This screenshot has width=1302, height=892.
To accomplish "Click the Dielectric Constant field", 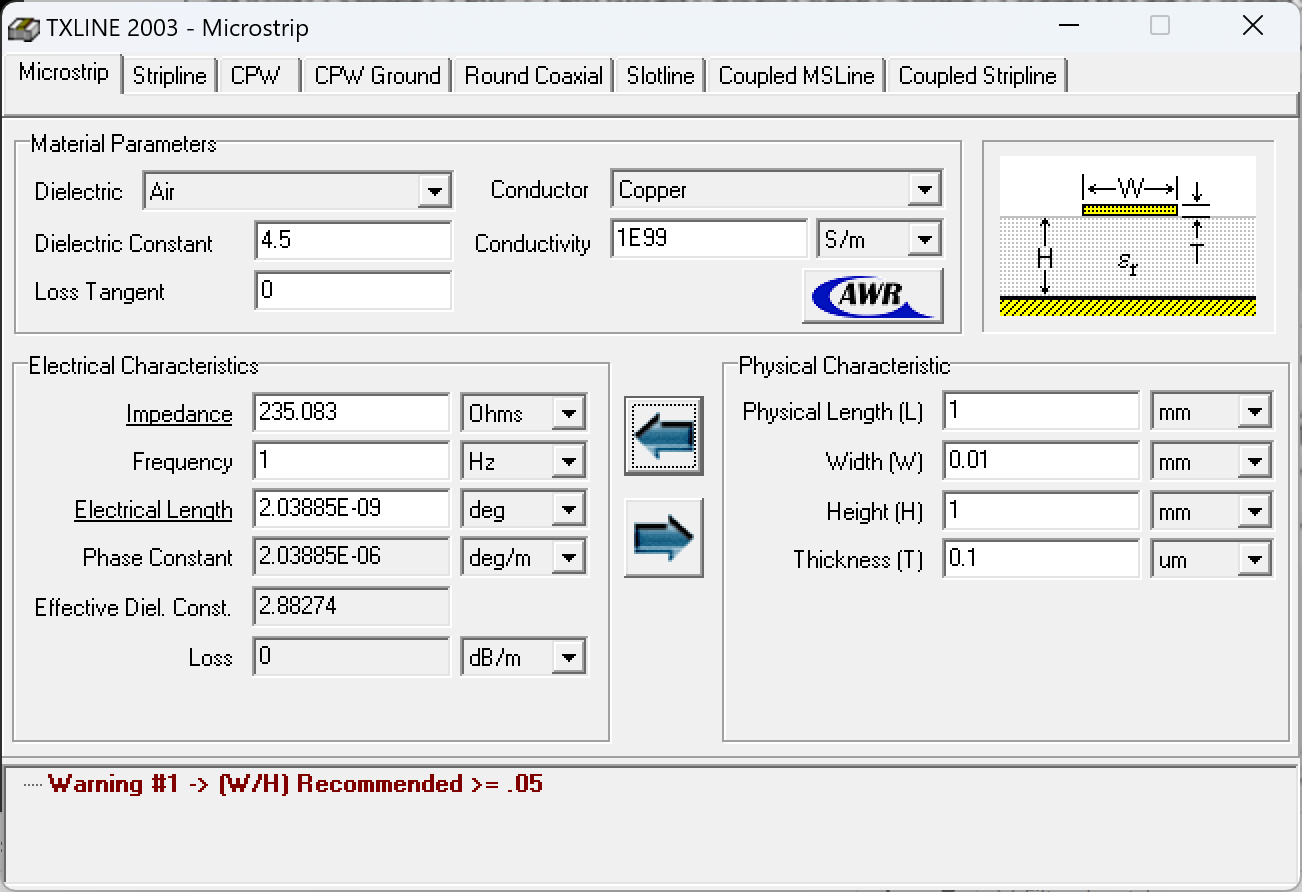I will [x=353, y=241].
